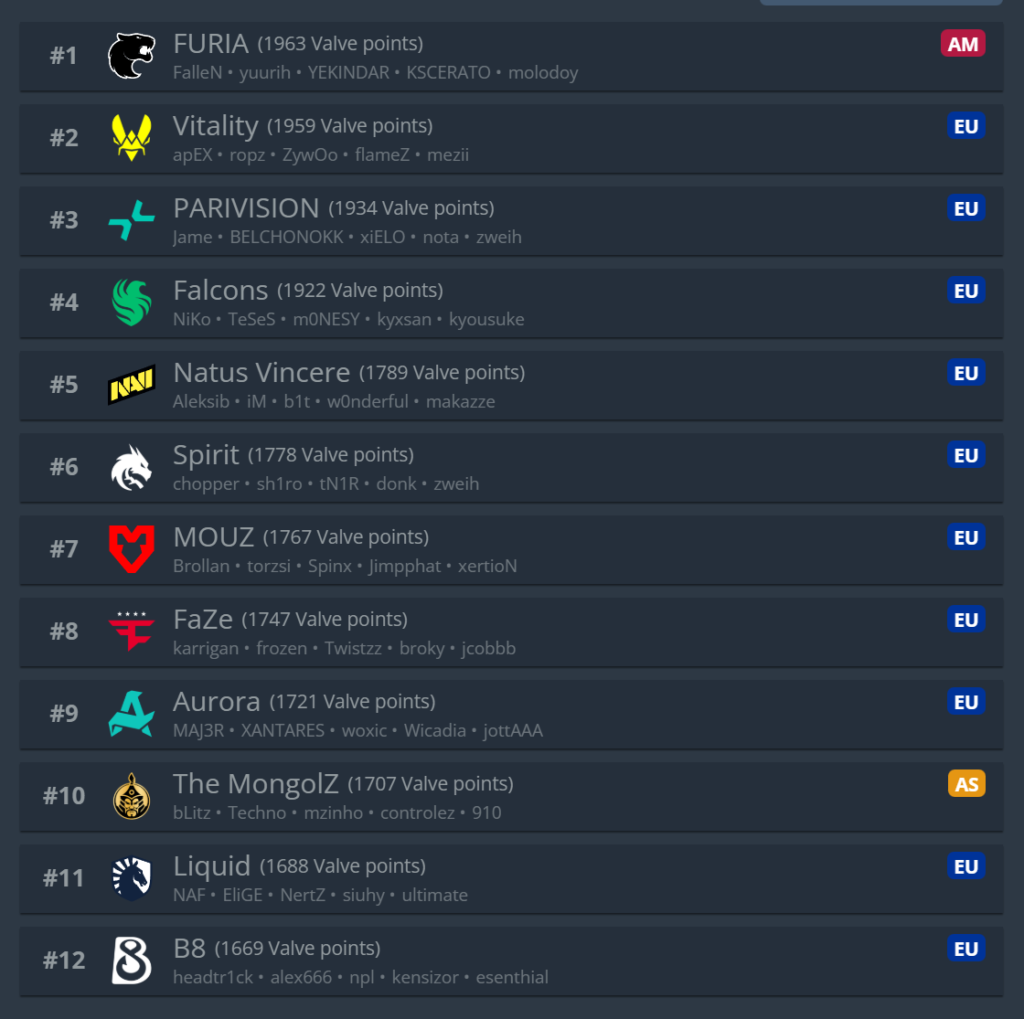This screenshot has height=1019, width=1024.
Task: Select the #12 B8 ranking row
Action: (511, 961)
